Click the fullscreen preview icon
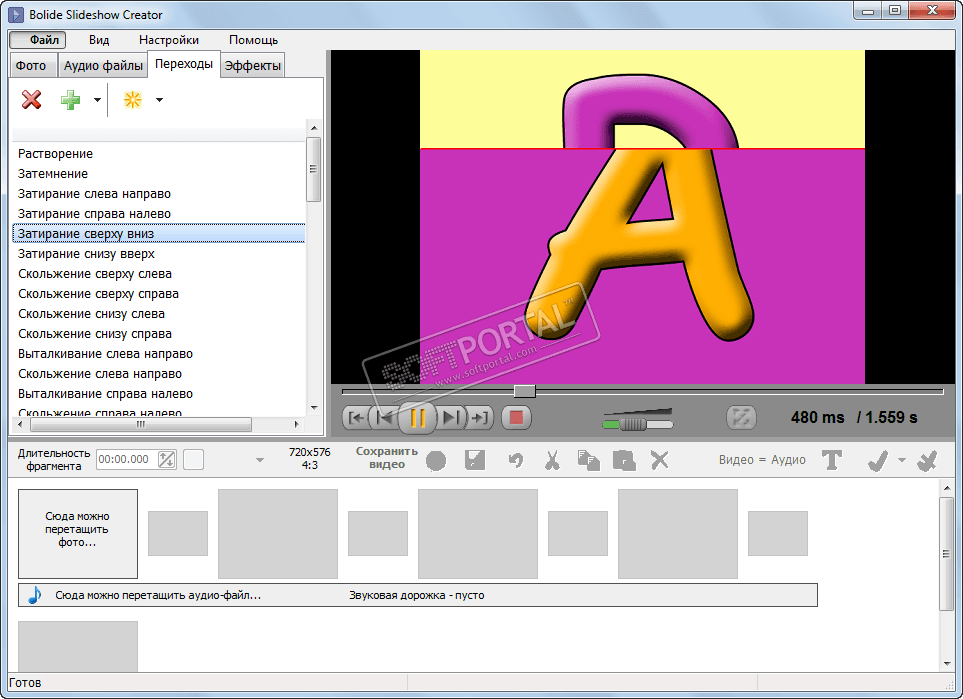 pyautogui.click(x=741, y=418)
